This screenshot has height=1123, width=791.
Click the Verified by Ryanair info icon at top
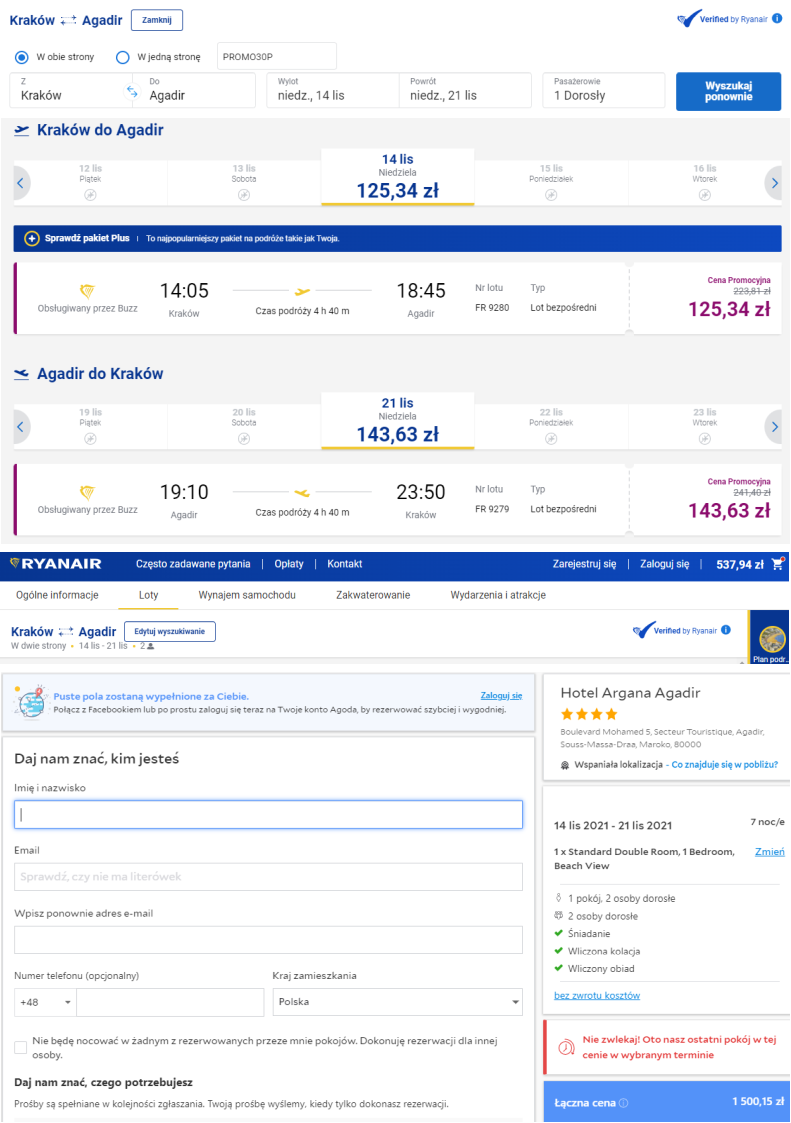pos(777,19)
